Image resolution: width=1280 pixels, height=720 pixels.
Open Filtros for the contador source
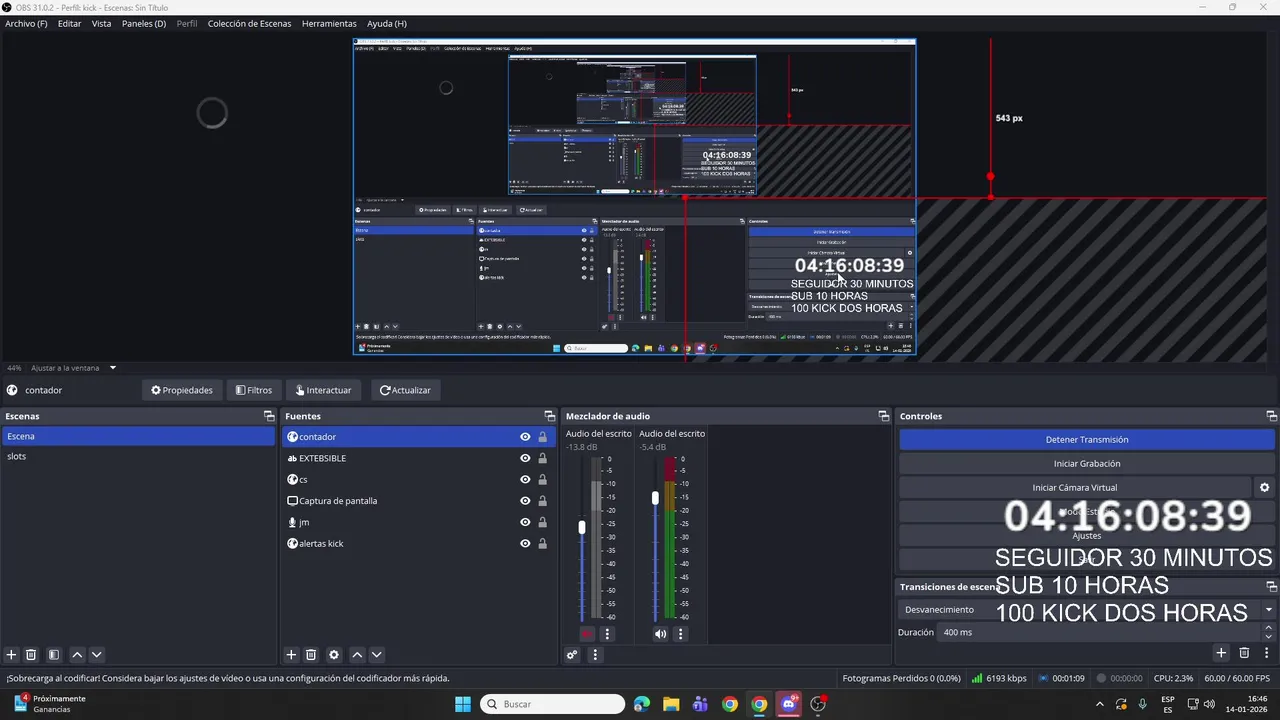(x=254, y=390)
